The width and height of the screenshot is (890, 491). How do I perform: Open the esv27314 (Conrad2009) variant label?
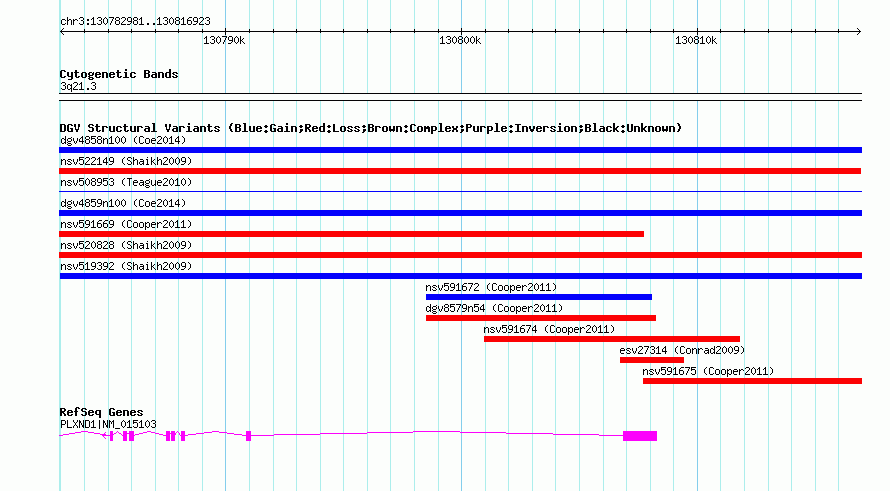[682, 350]
